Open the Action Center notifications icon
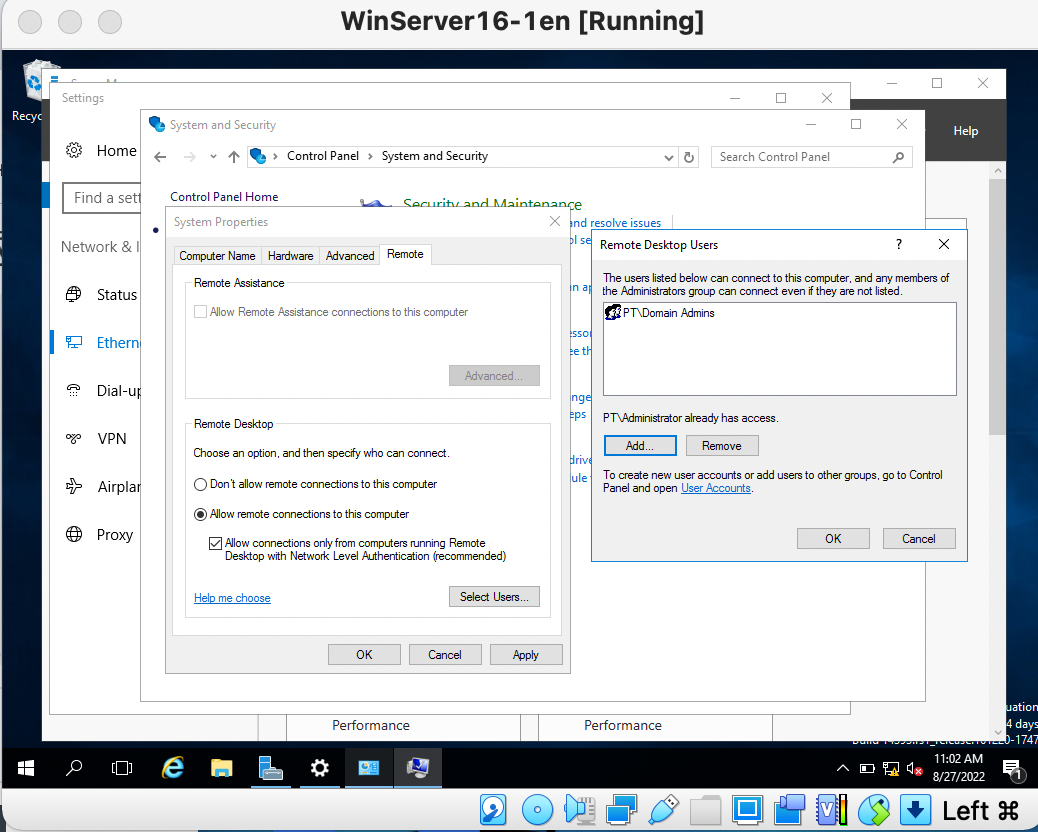 click(1012, 770)
